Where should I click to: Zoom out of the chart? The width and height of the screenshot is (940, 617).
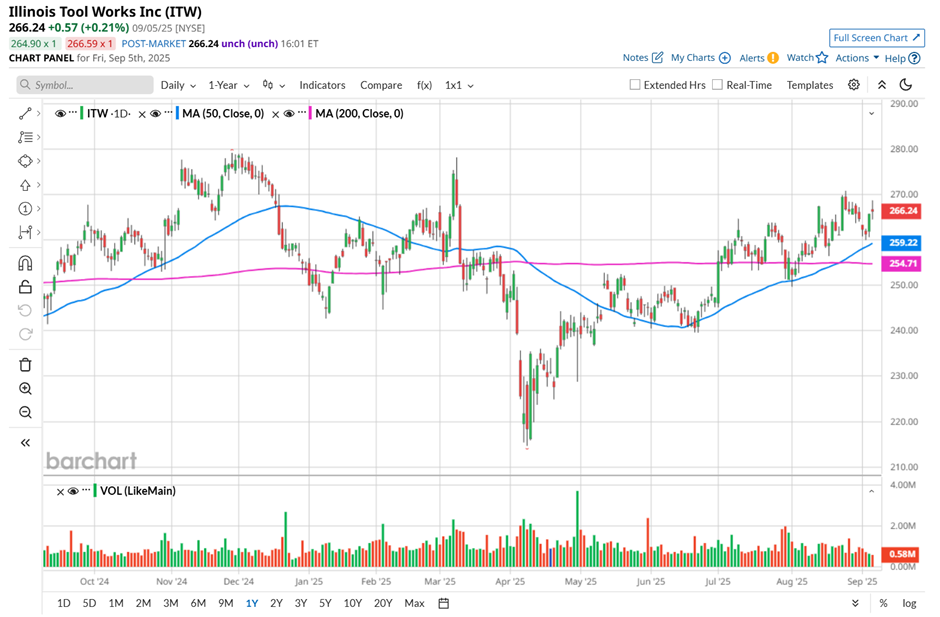25,413
